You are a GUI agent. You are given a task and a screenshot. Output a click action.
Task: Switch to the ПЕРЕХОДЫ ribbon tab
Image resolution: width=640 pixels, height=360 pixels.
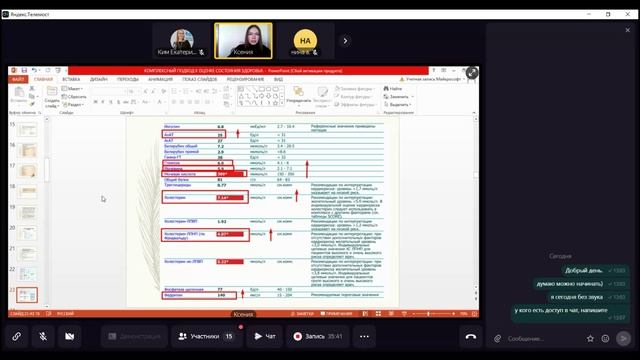tap(128, 79)
